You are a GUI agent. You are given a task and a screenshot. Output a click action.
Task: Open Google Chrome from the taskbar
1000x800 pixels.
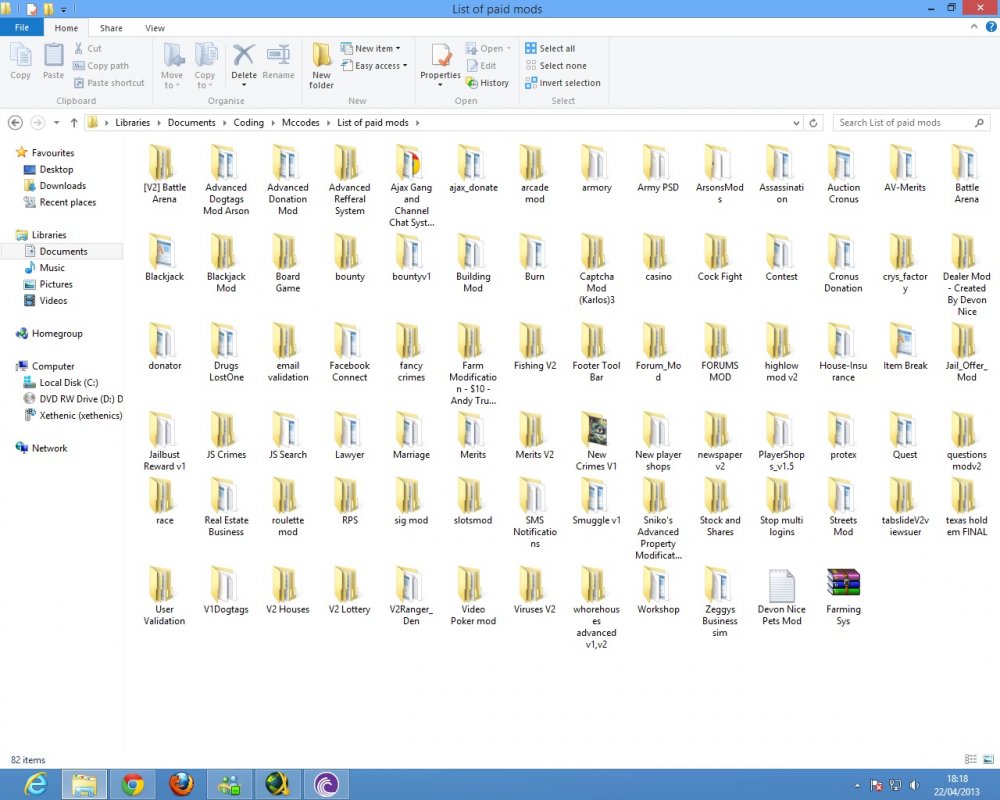(133, 784)
